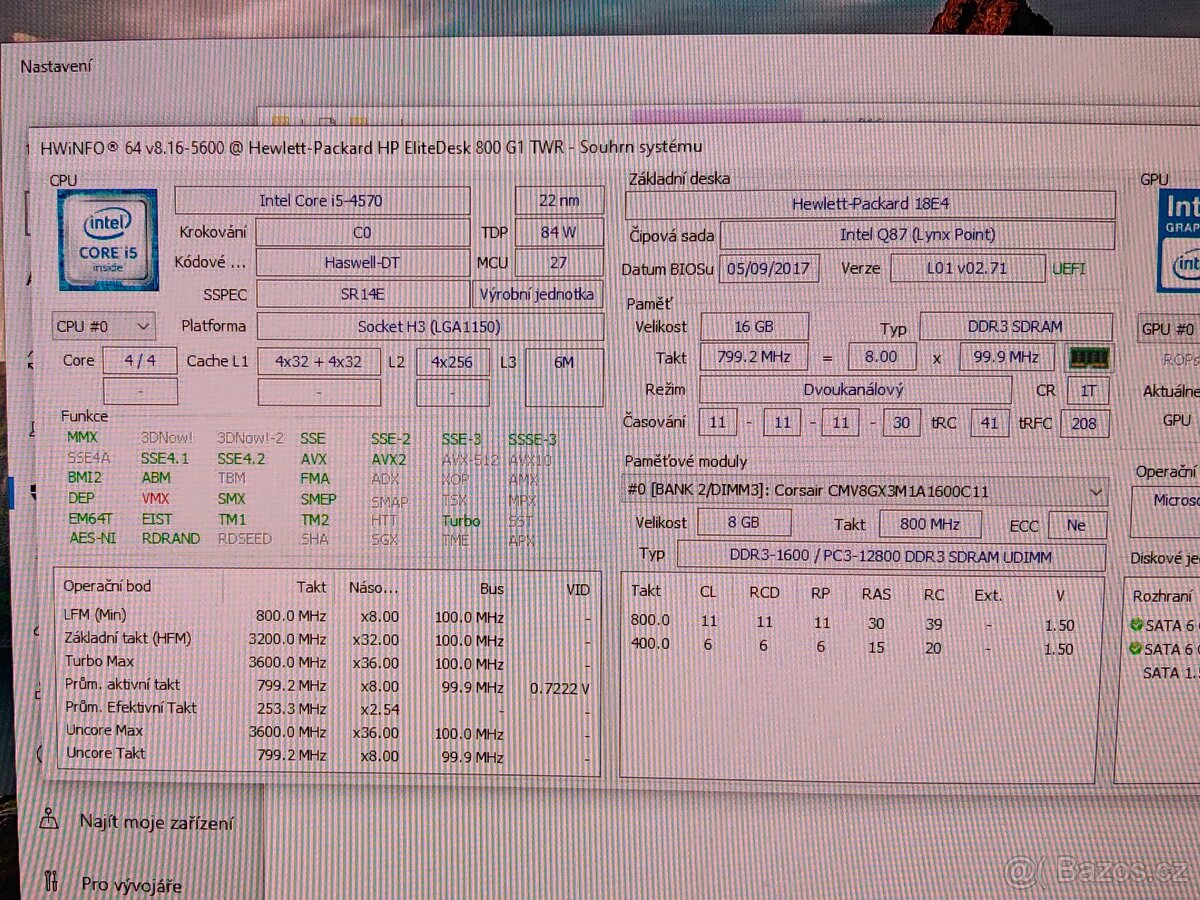Click the Turbo feature flag
Viewport: 1200px width, 900px height.
461,520
